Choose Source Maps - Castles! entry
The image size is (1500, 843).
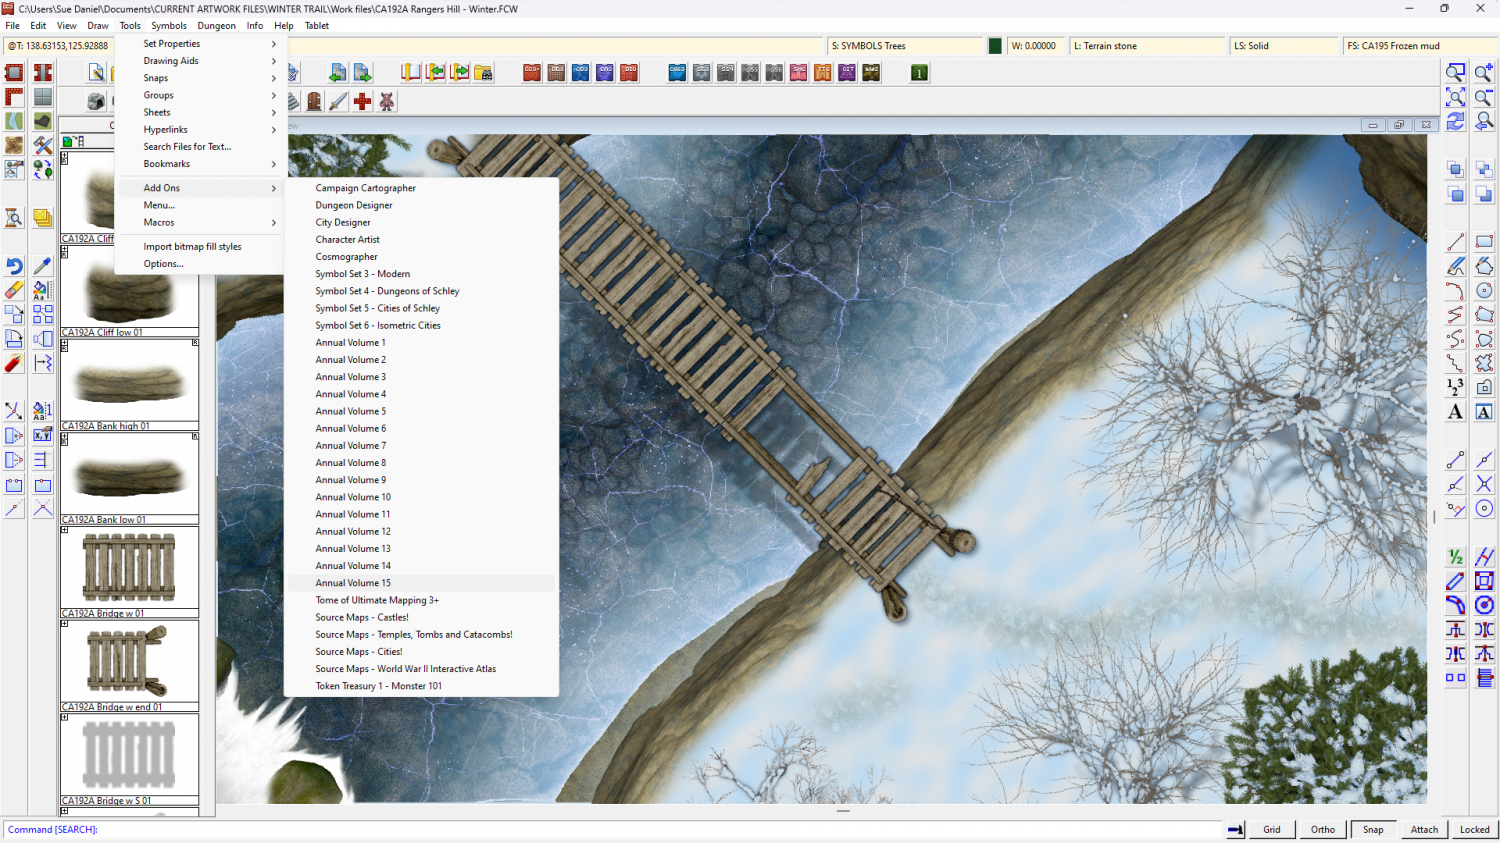tap(421, 617)
